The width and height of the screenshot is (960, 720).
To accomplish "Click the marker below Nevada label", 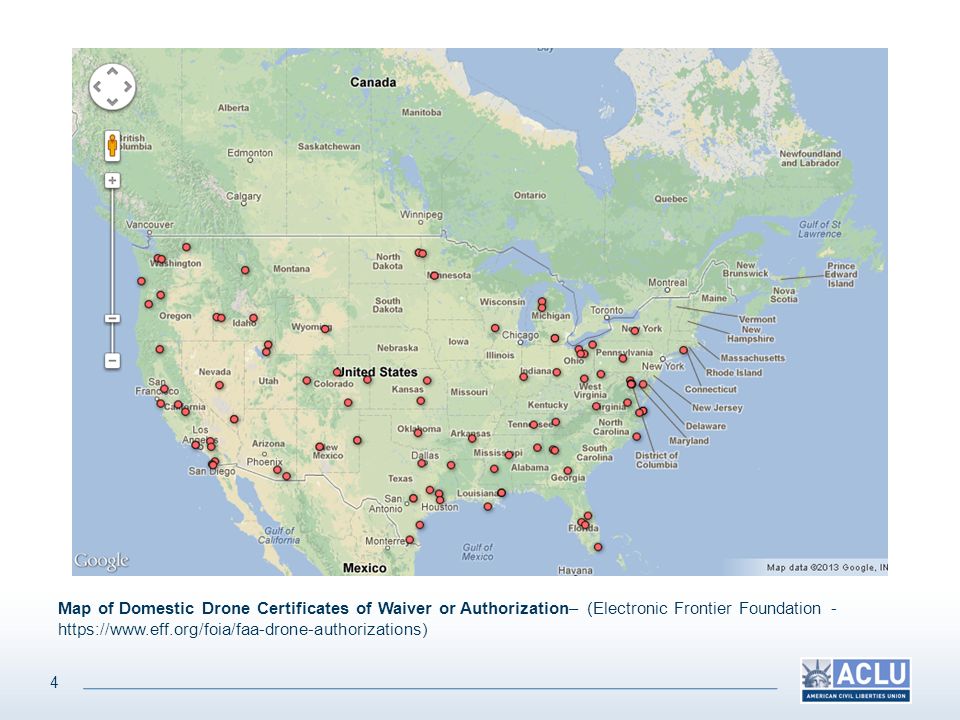I will pos(219,385).
